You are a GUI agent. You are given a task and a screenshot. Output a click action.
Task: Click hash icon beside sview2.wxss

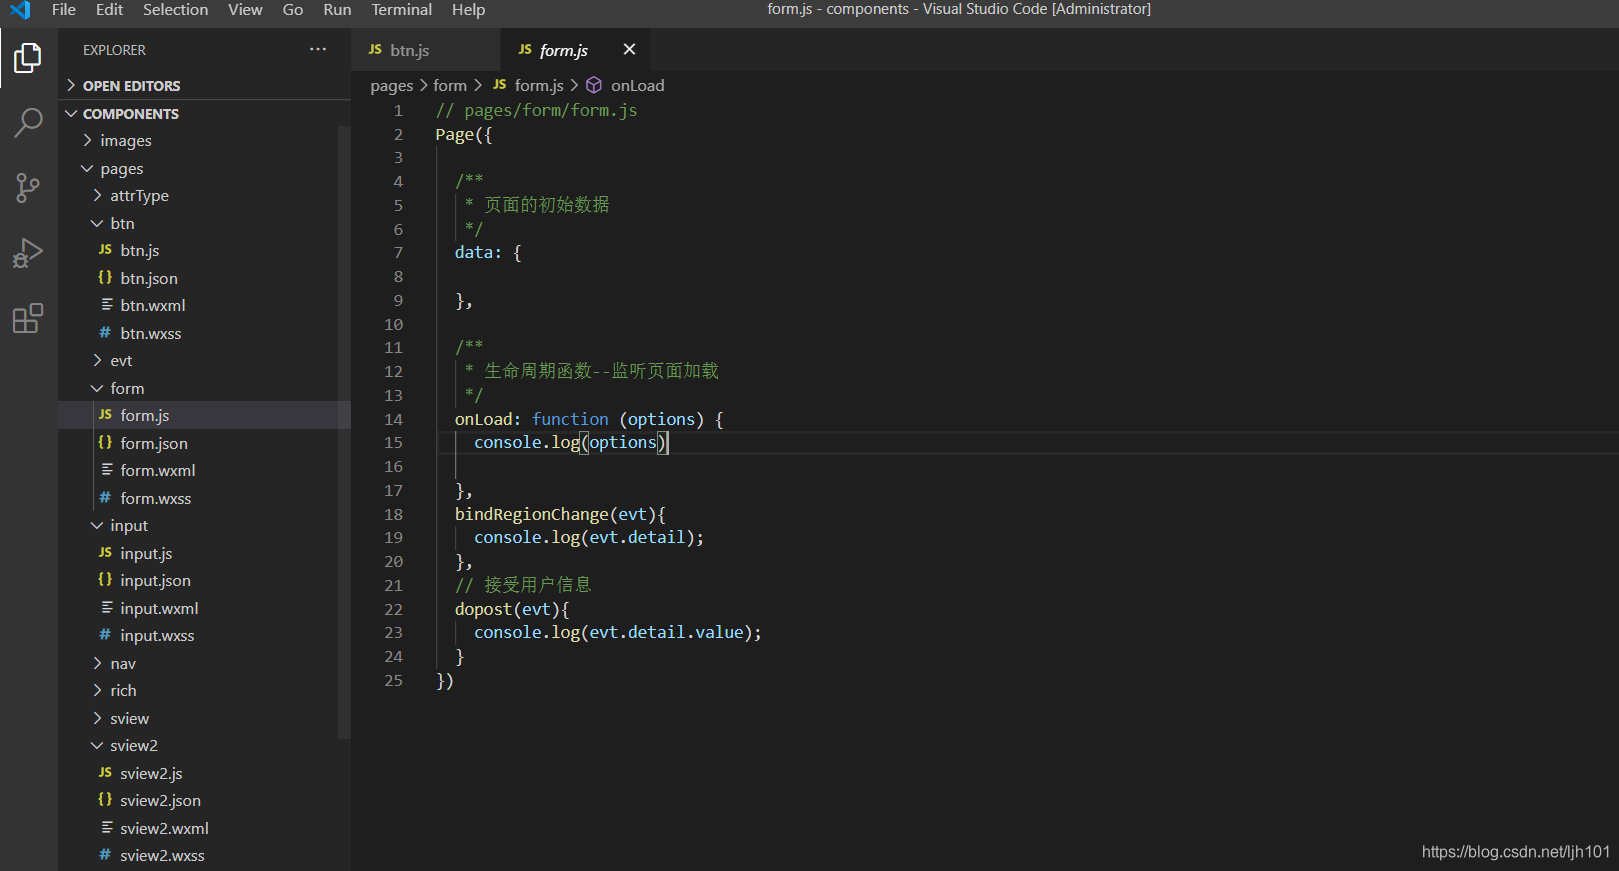pyautogui.click(x=105, y=854)
